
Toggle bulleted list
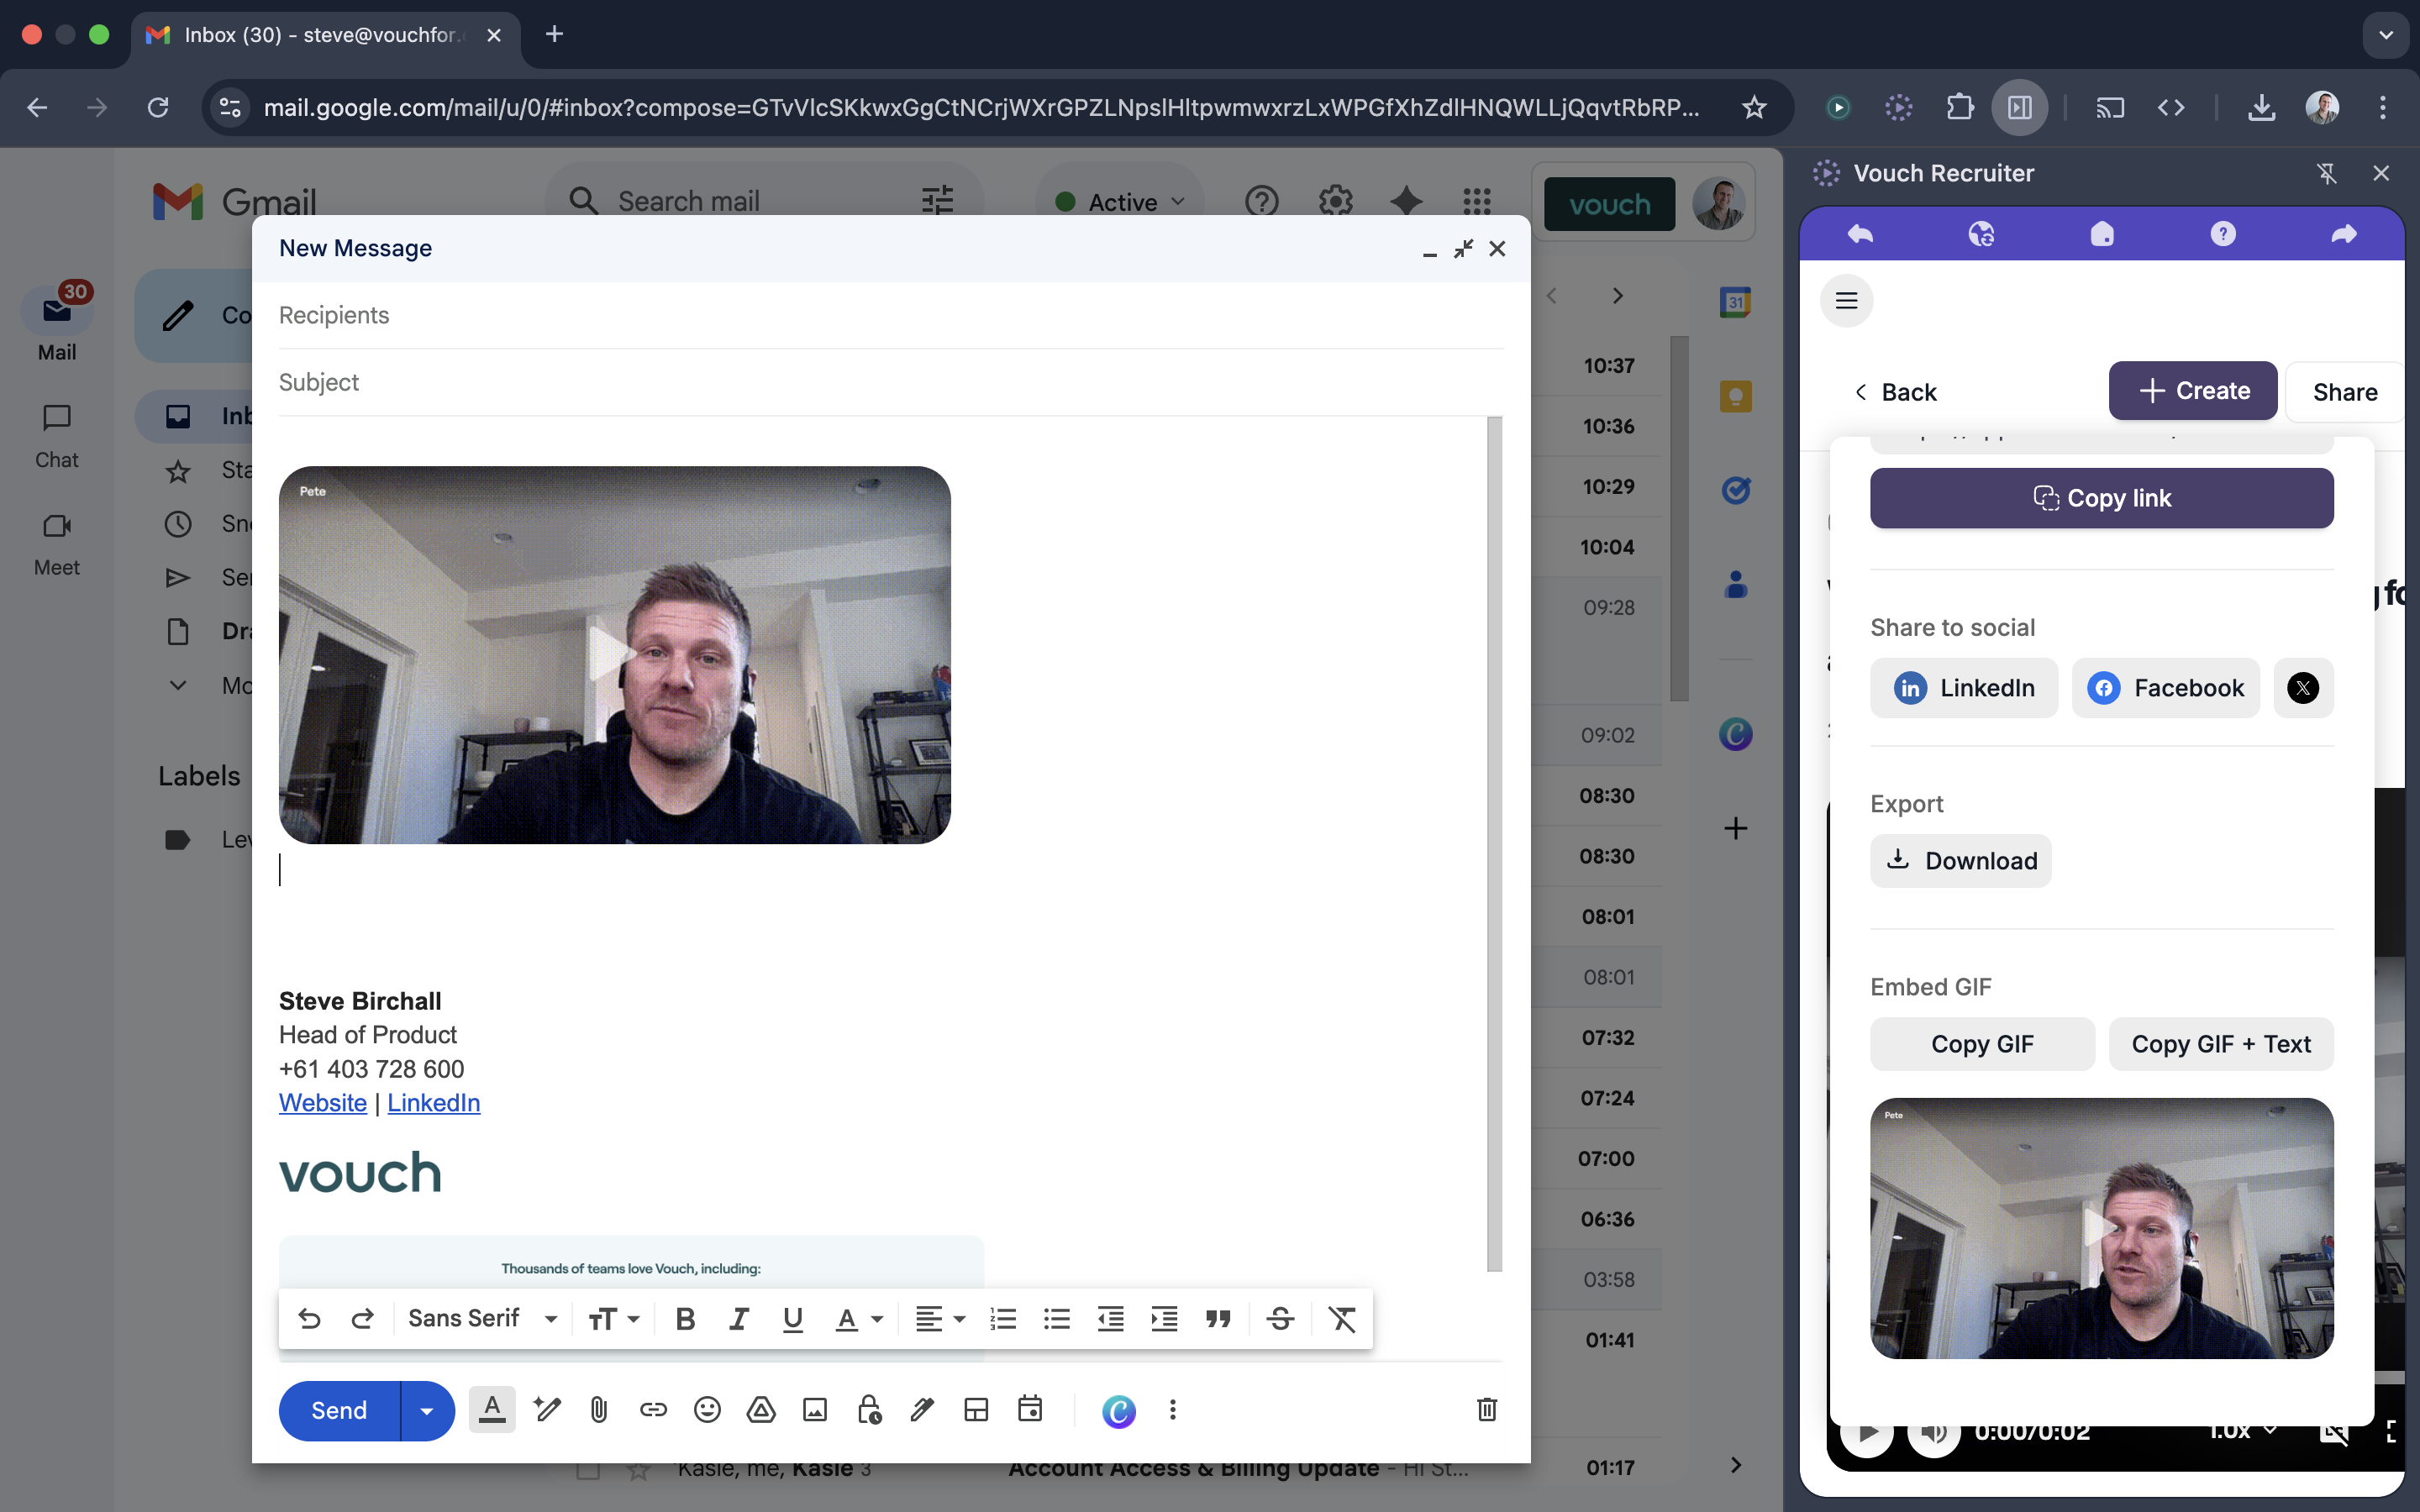[x=1057, y=1319]
